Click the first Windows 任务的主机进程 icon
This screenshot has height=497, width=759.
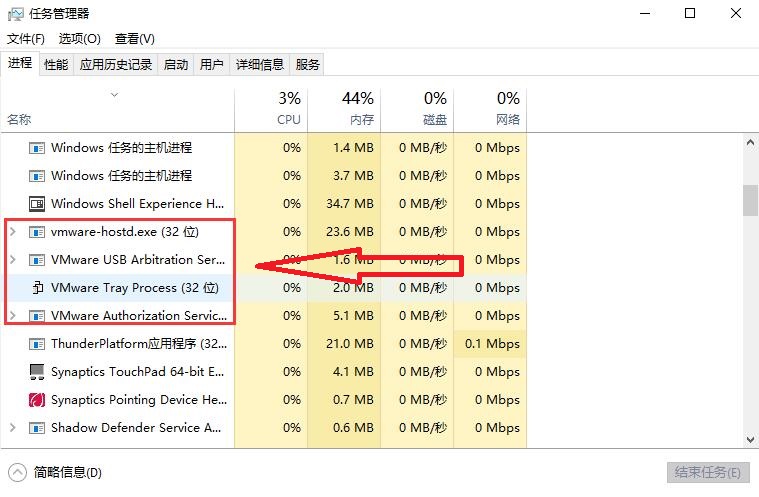37,148
